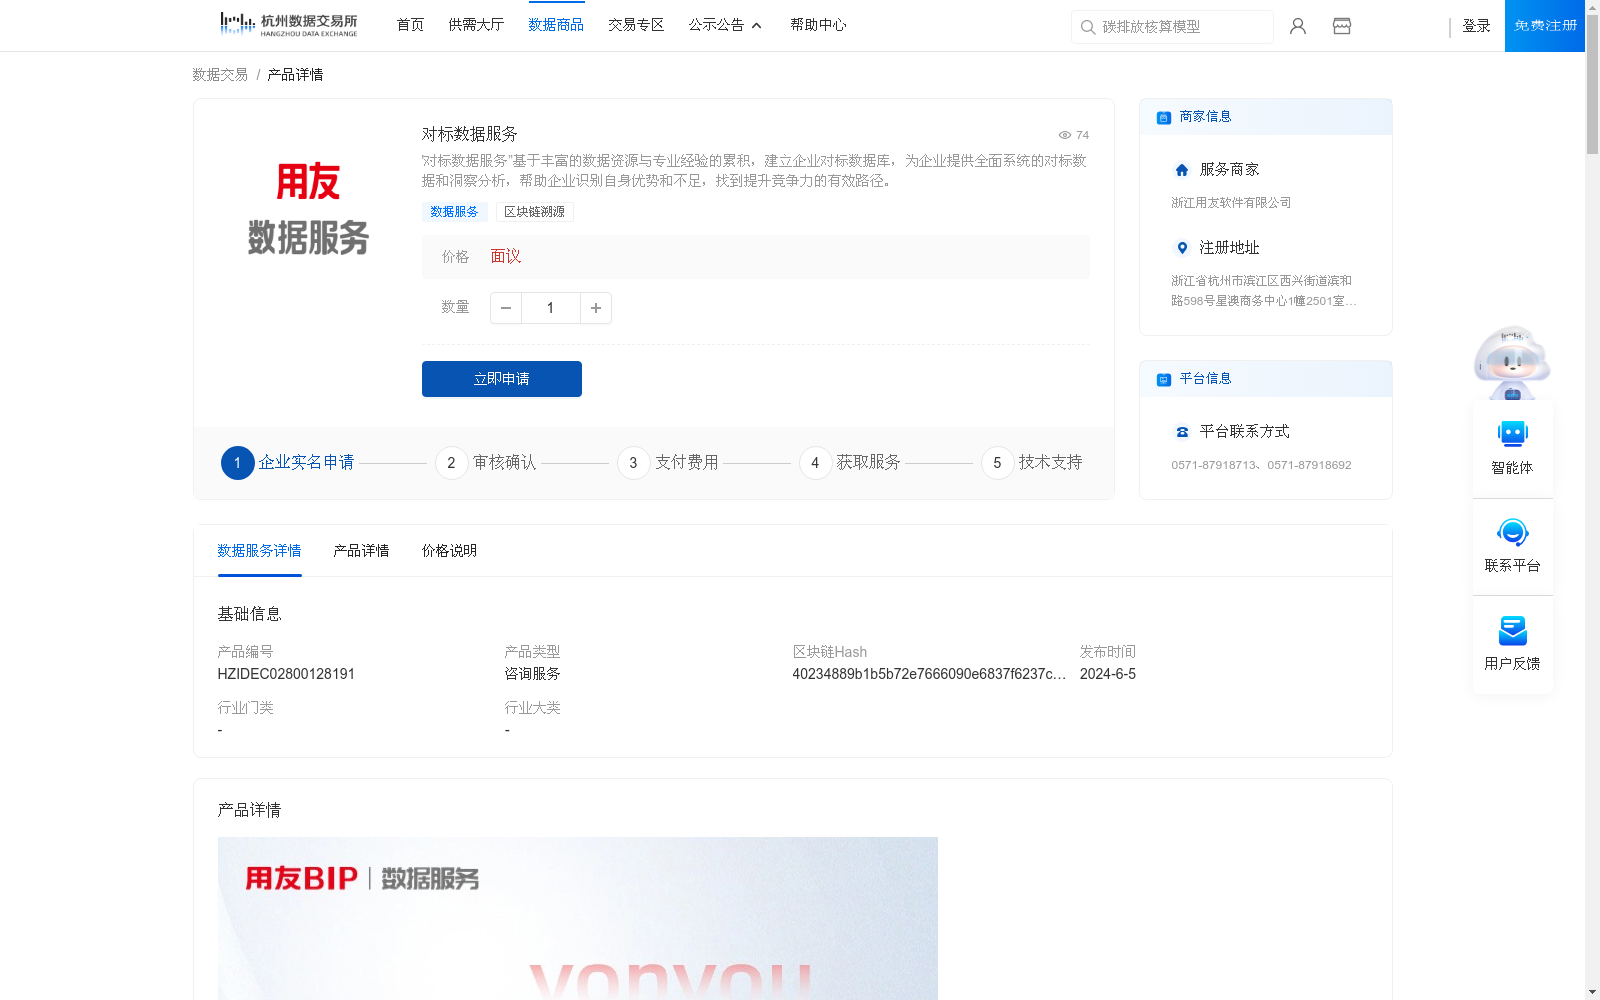Switch to 产品详情 tab

[x=361, y=551]
